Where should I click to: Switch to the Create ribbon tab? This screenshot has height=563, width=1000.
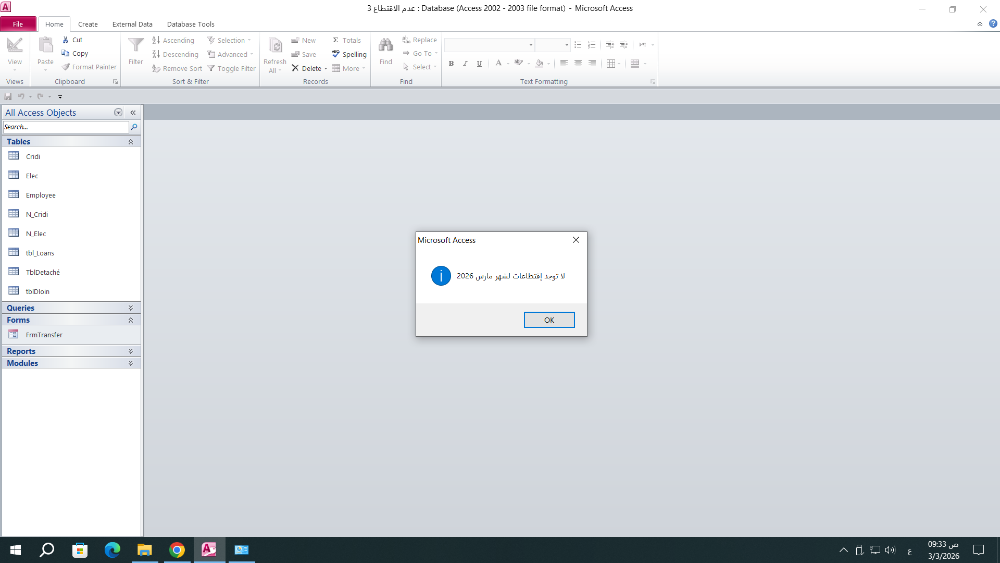pos(88,24)
